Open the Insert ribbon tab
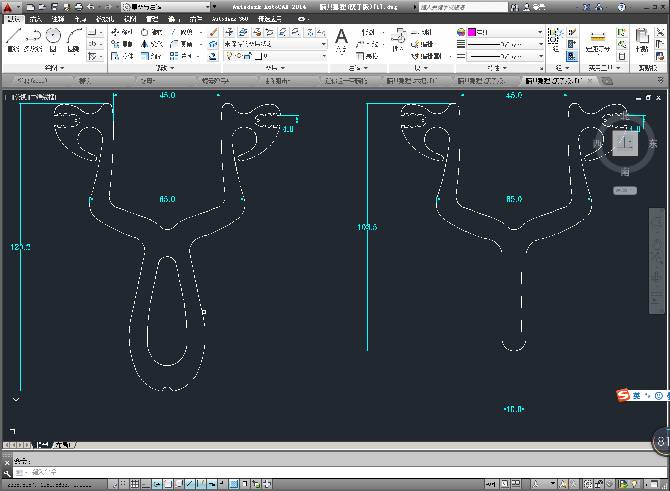The height and width of the screenshot is (491, 670). coord(35,19)
